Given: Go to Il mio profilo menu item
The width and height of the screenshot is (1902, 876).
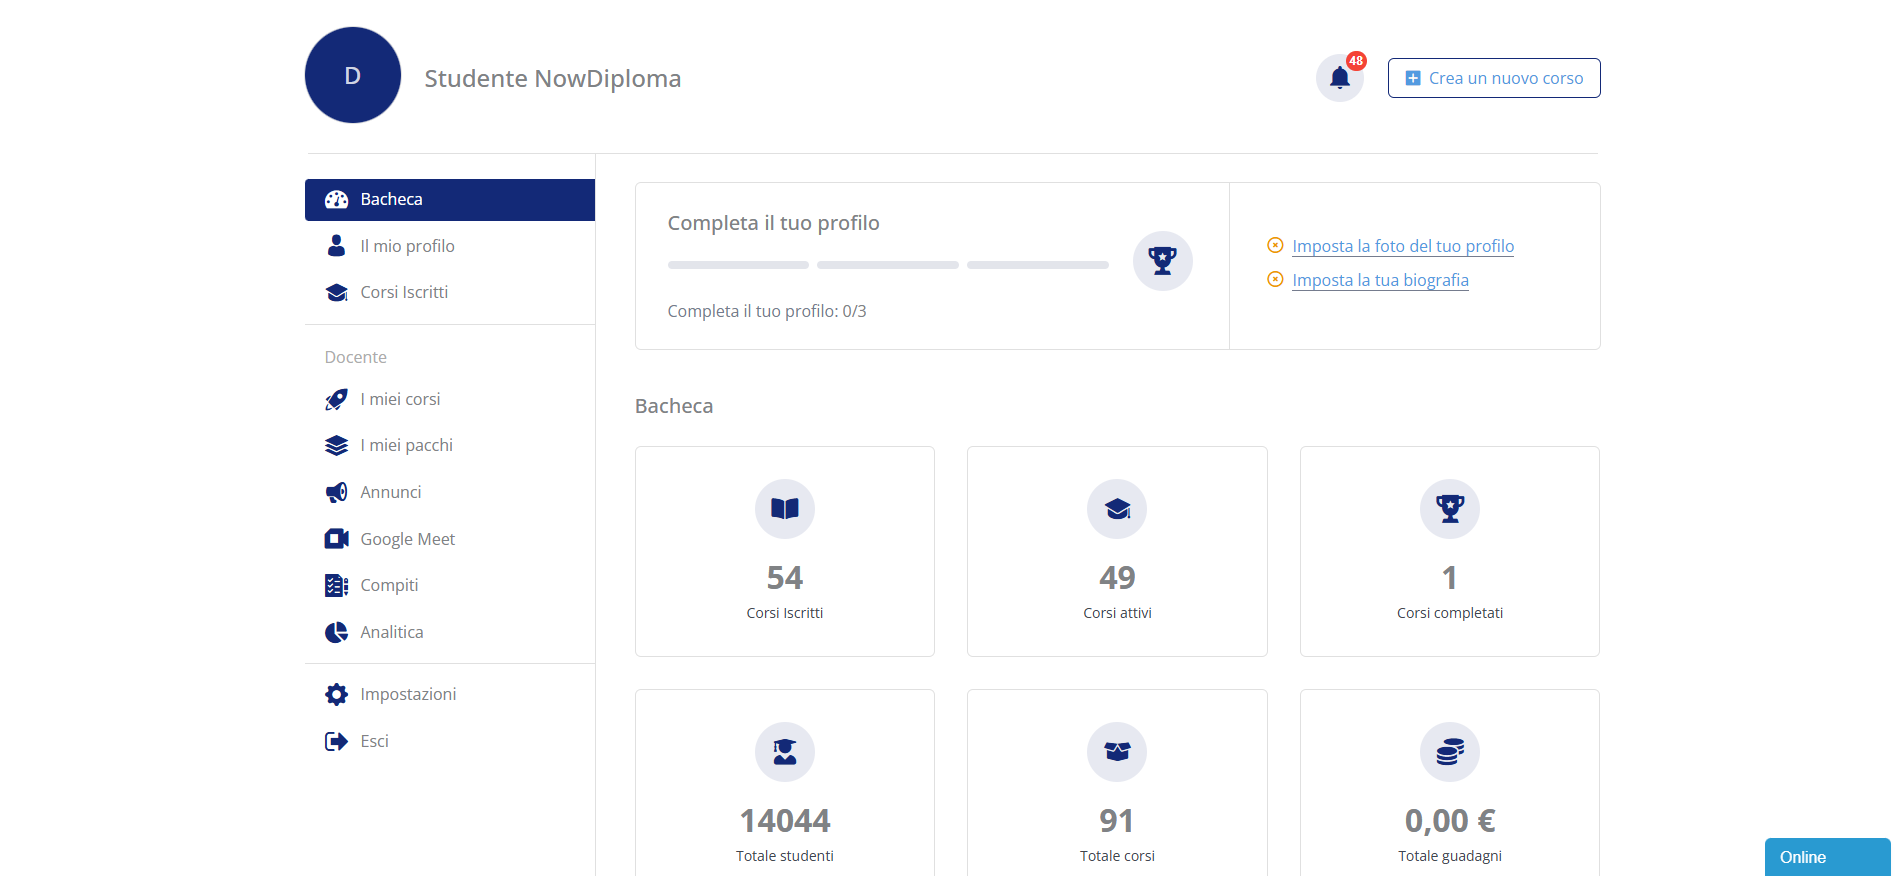Looking at the screenshot, I should 407,246.
